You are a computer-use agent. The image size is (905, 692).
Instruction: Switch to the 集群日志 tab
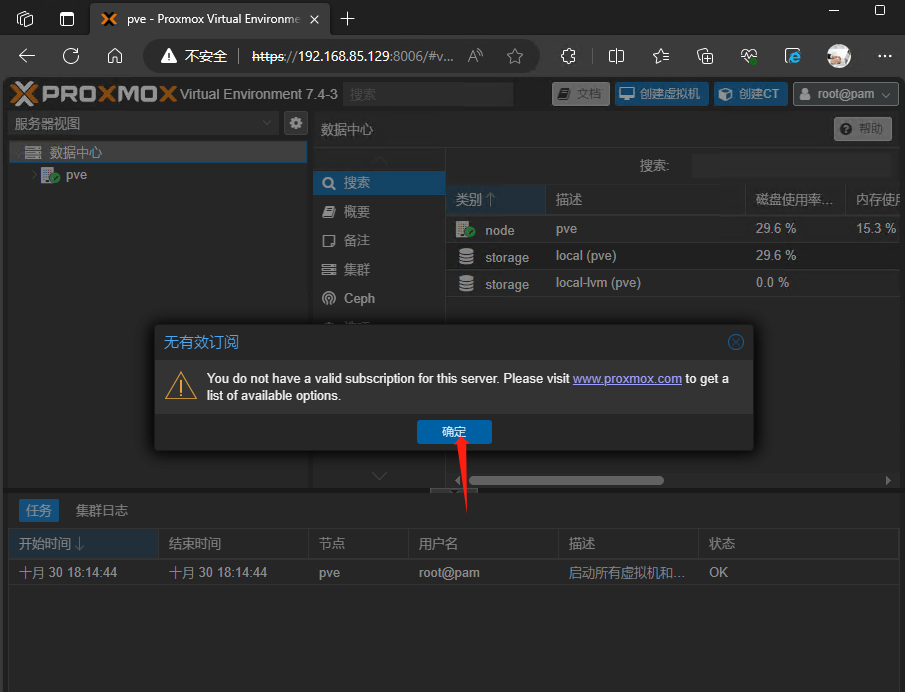pyautogui.click(x=102, y=511)
